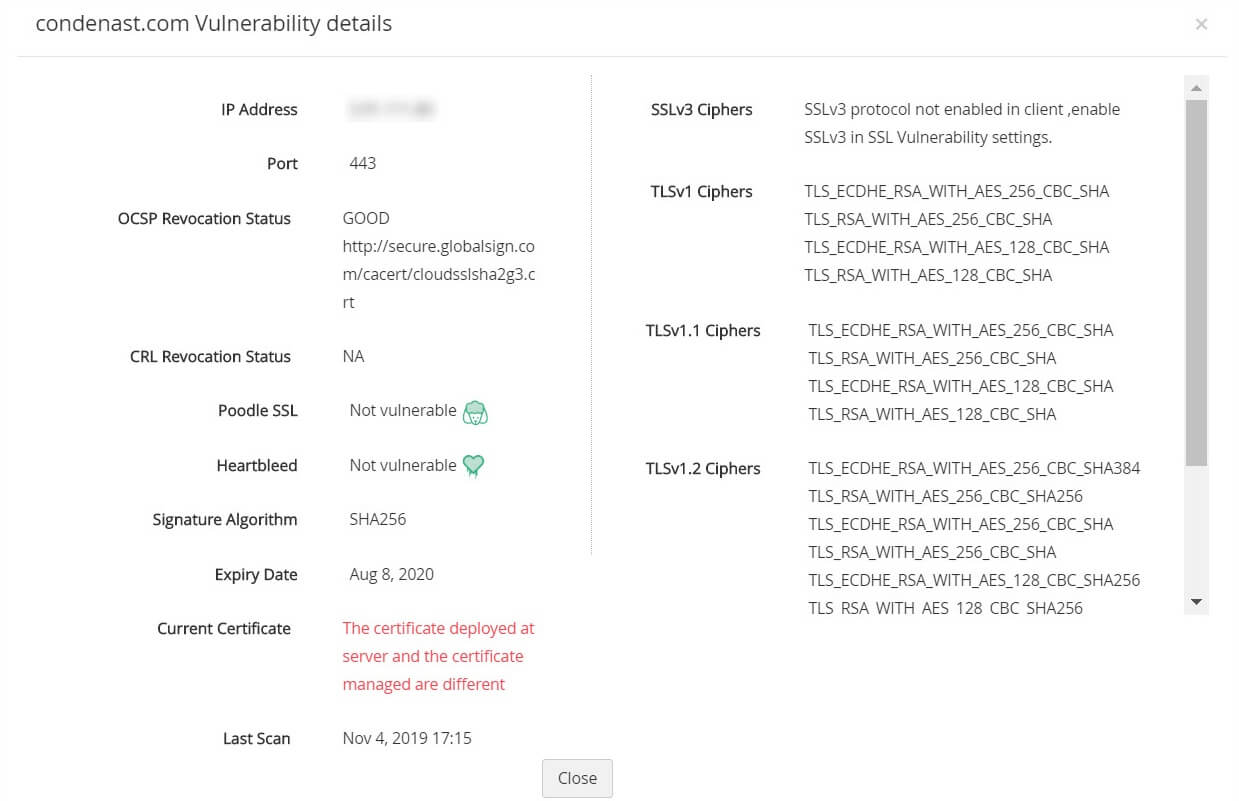Viewport: 1239px width, 801px height.
Task: Select the TLSv1.1 Ciphers heading
Action: coord(703,331)
